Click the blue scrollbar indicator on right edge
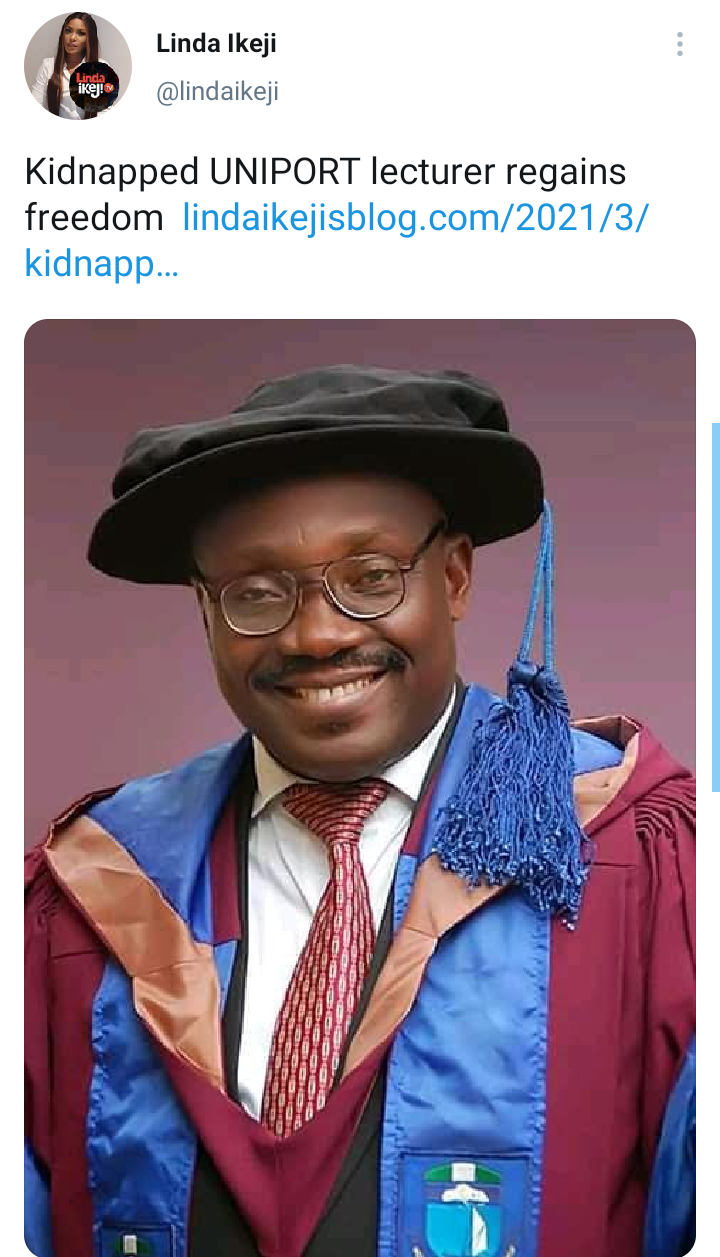 715,607
